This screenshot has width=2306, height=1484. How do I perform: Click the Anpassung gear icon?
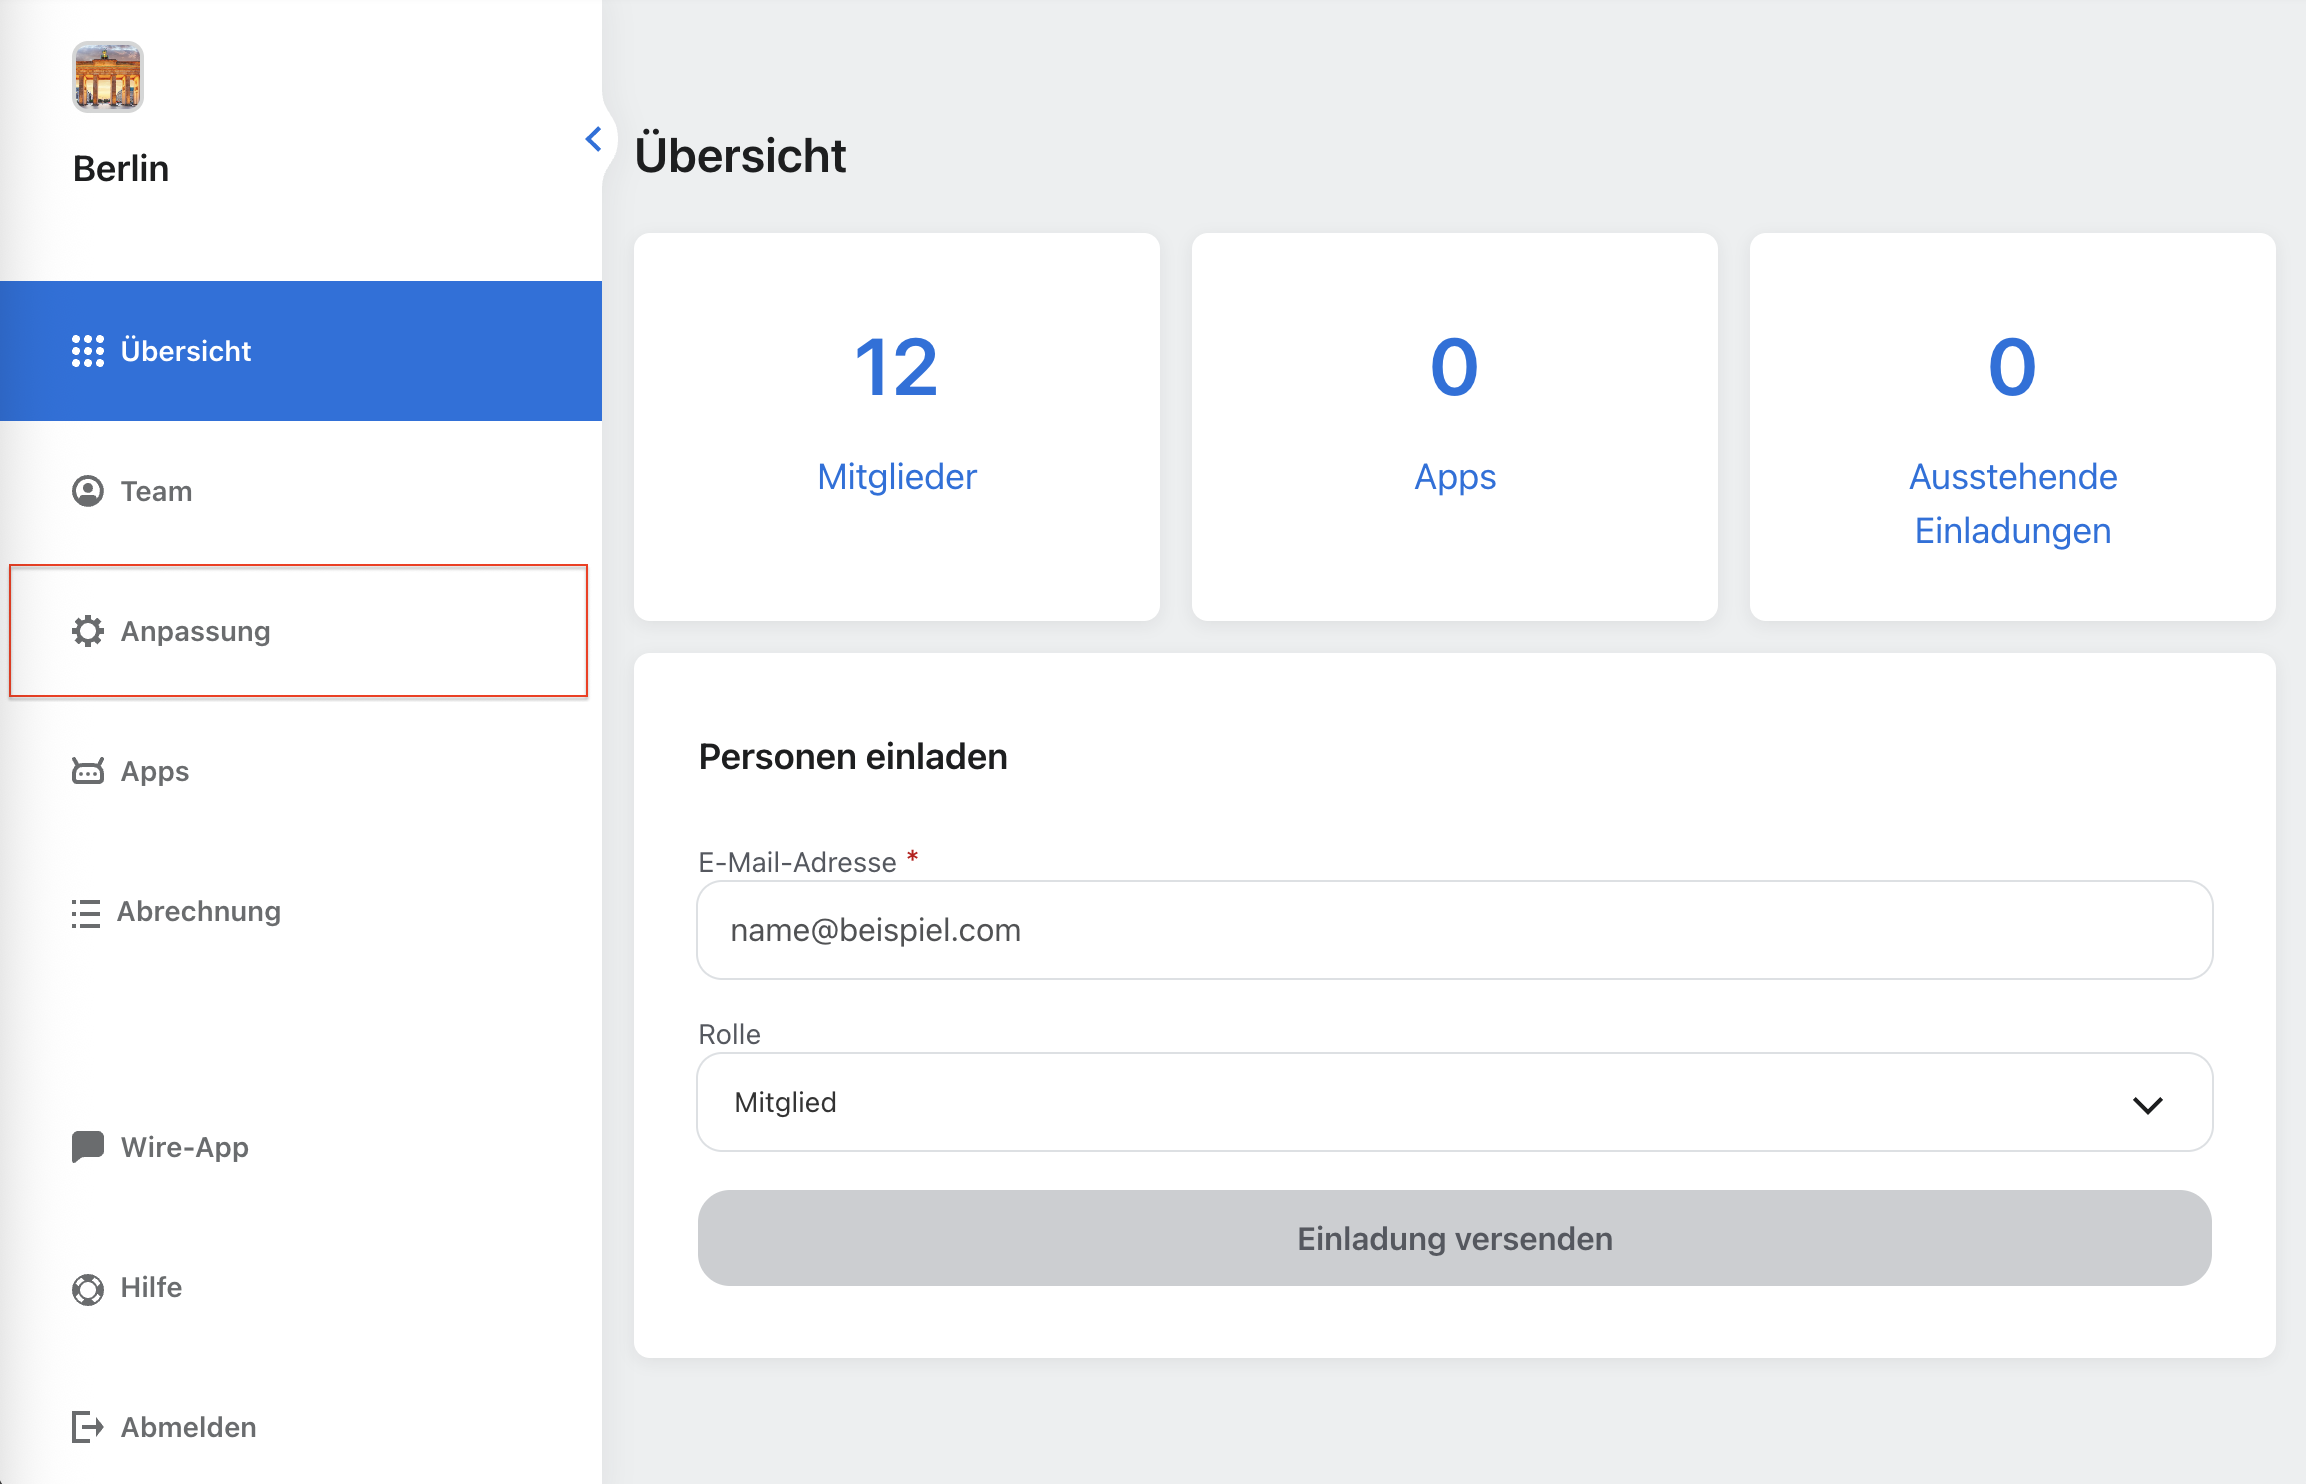[88, 631]
